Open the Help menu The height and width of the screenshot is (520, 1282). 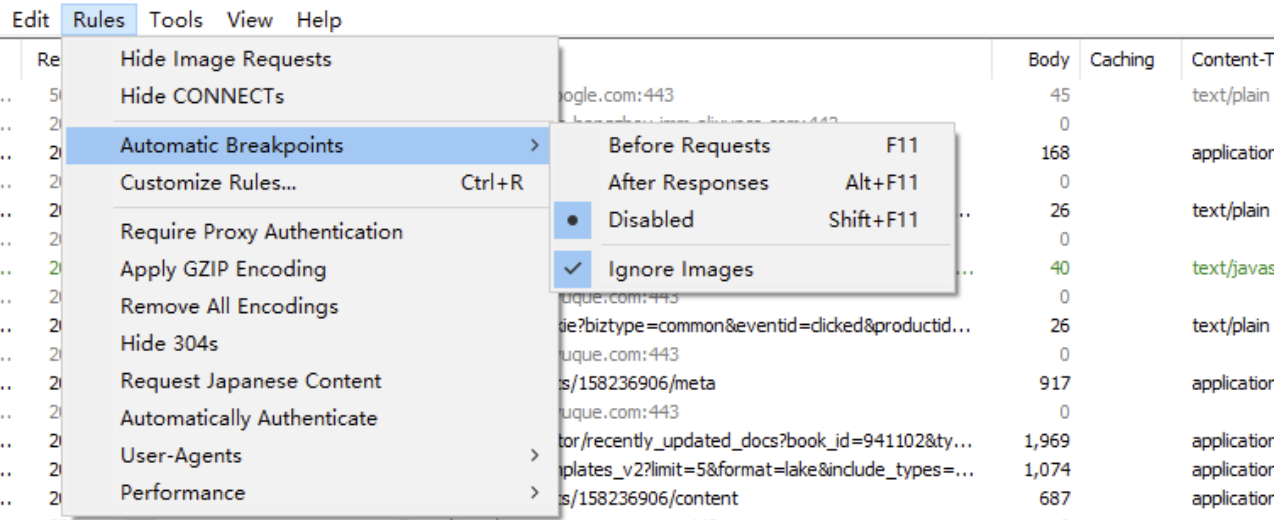click(319, 20)
